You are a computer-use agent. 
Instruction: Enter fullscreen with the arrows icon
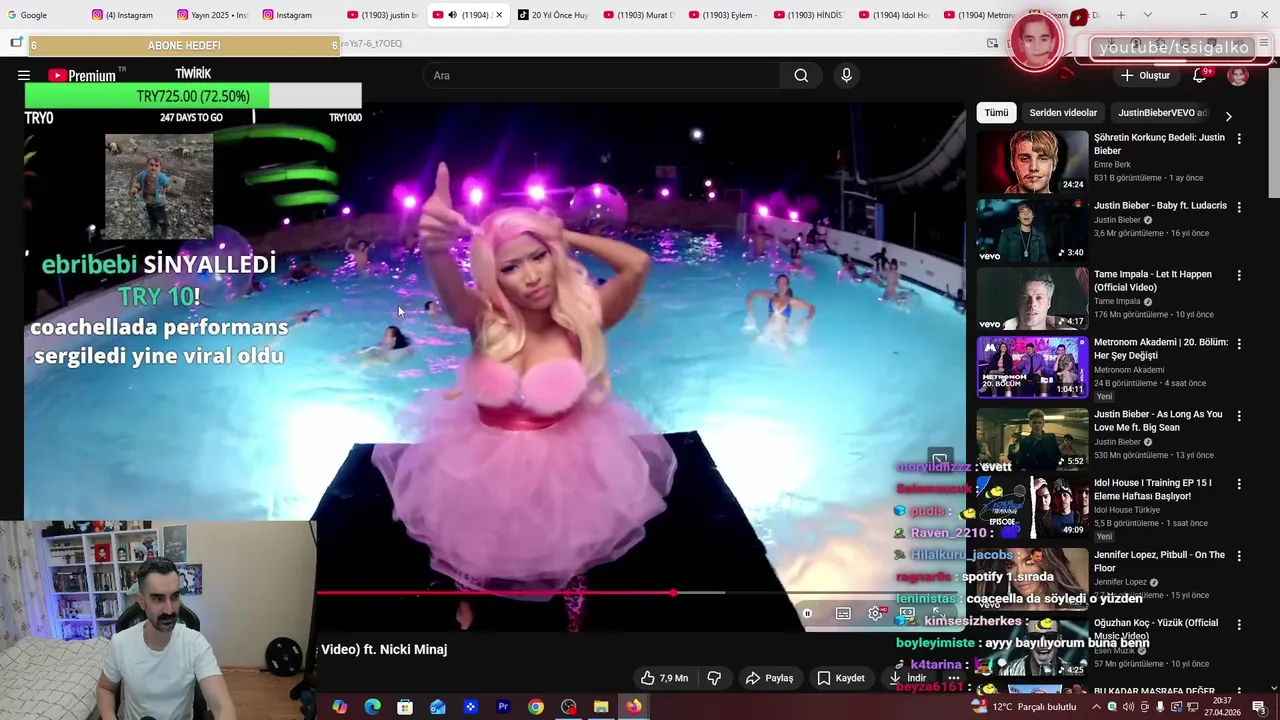938,613
